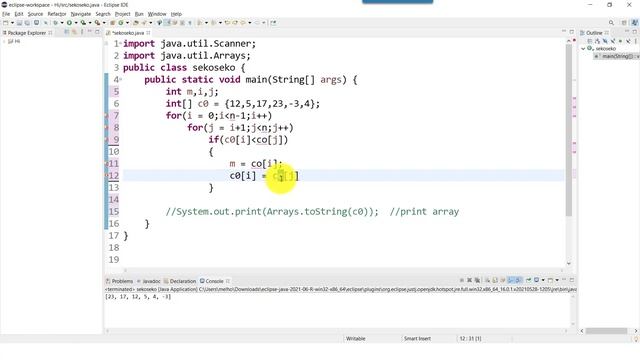Toggle Scroll Lock in the Console

click(x=495, y=280)
